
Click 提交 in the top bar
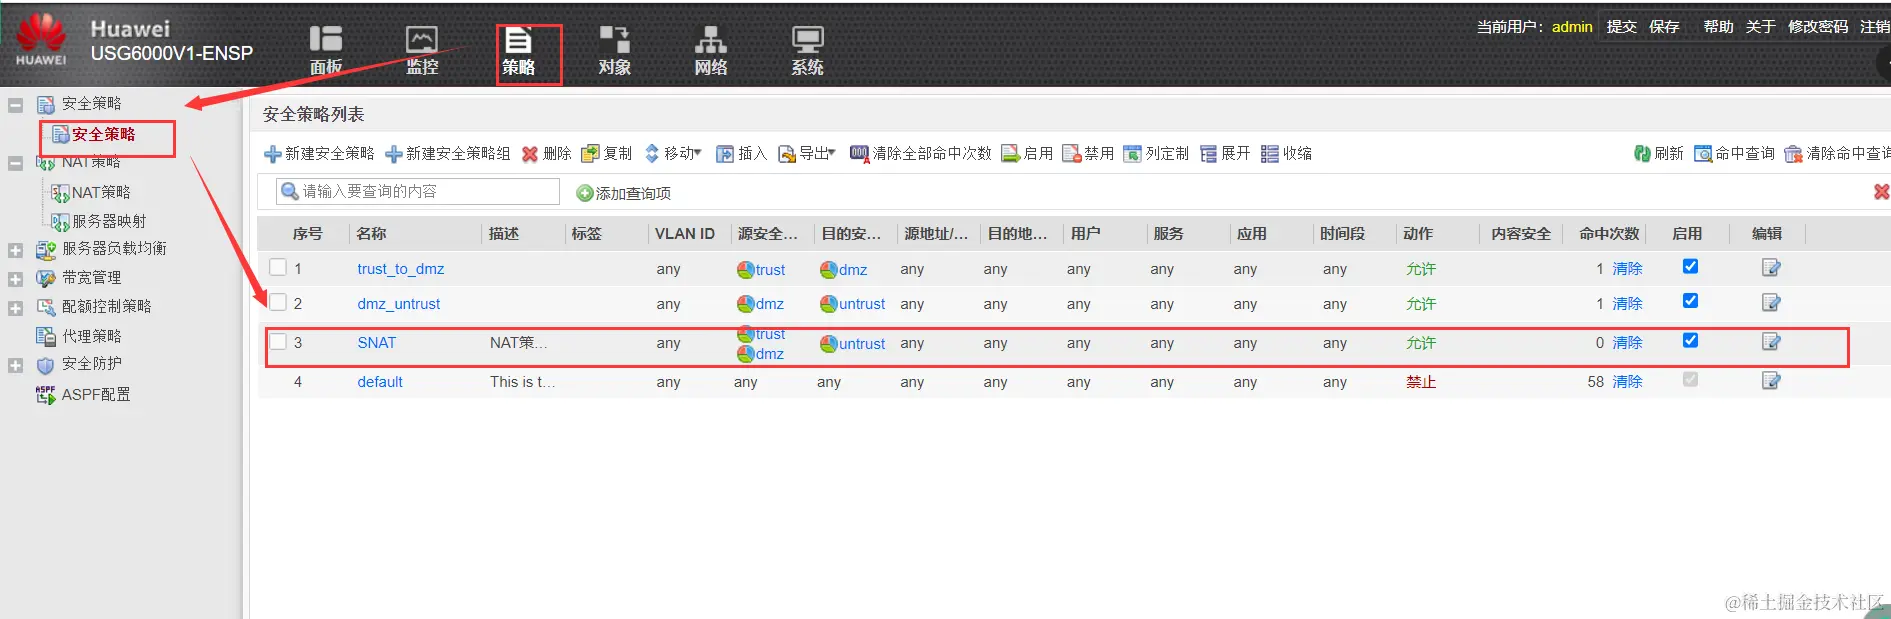click(1621, 27)
